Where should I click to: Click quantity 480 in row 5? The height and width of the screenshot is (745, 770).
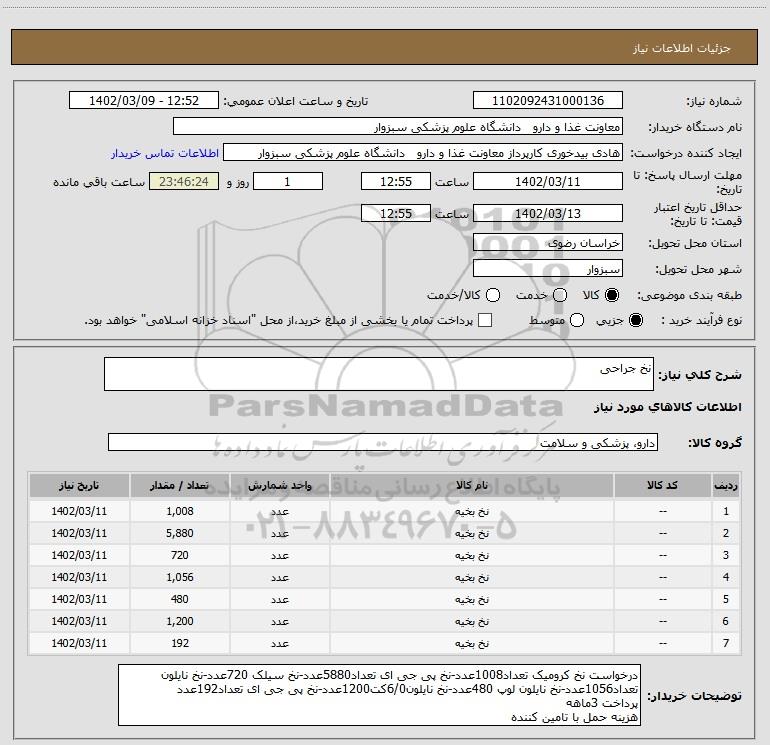(x=180, y=600)
